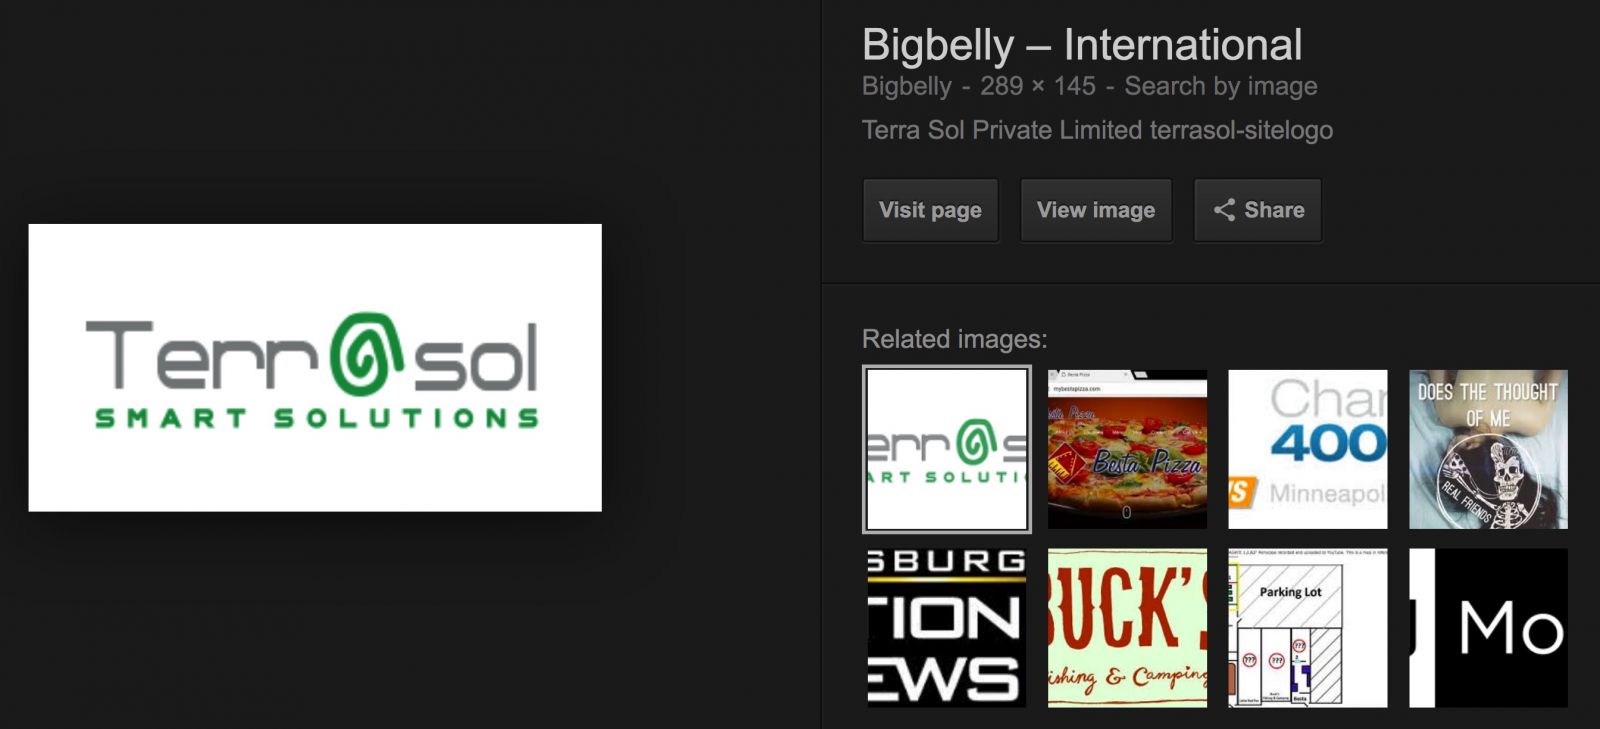Click the share icon beside Share
This screenshot has height=729, width=1600.
pos(1224,210)
